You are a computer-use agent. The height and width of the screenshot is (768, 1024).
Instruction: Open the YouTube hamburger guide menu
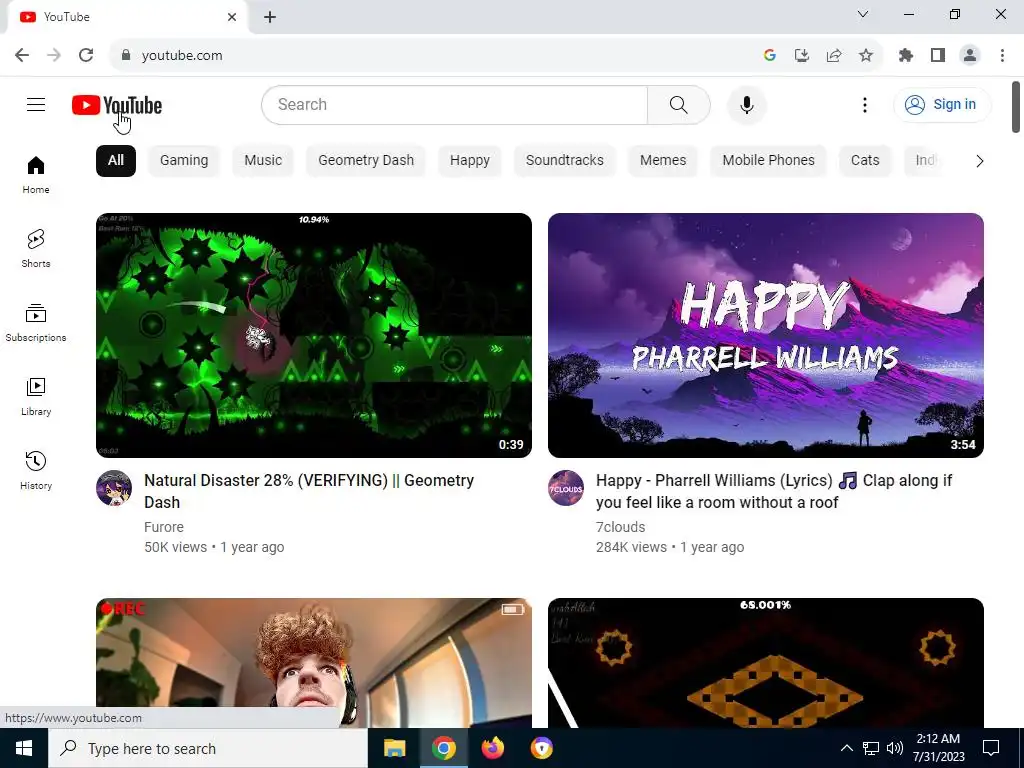(36, 104)
